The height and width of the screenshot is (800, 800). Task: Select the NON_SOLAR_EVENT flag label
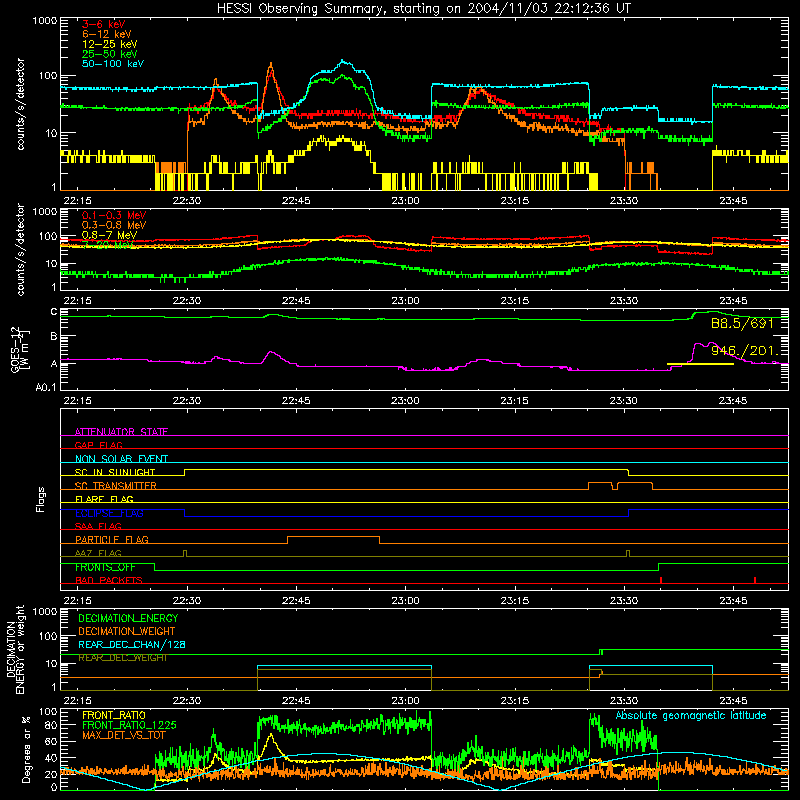(x=121, y=459)
